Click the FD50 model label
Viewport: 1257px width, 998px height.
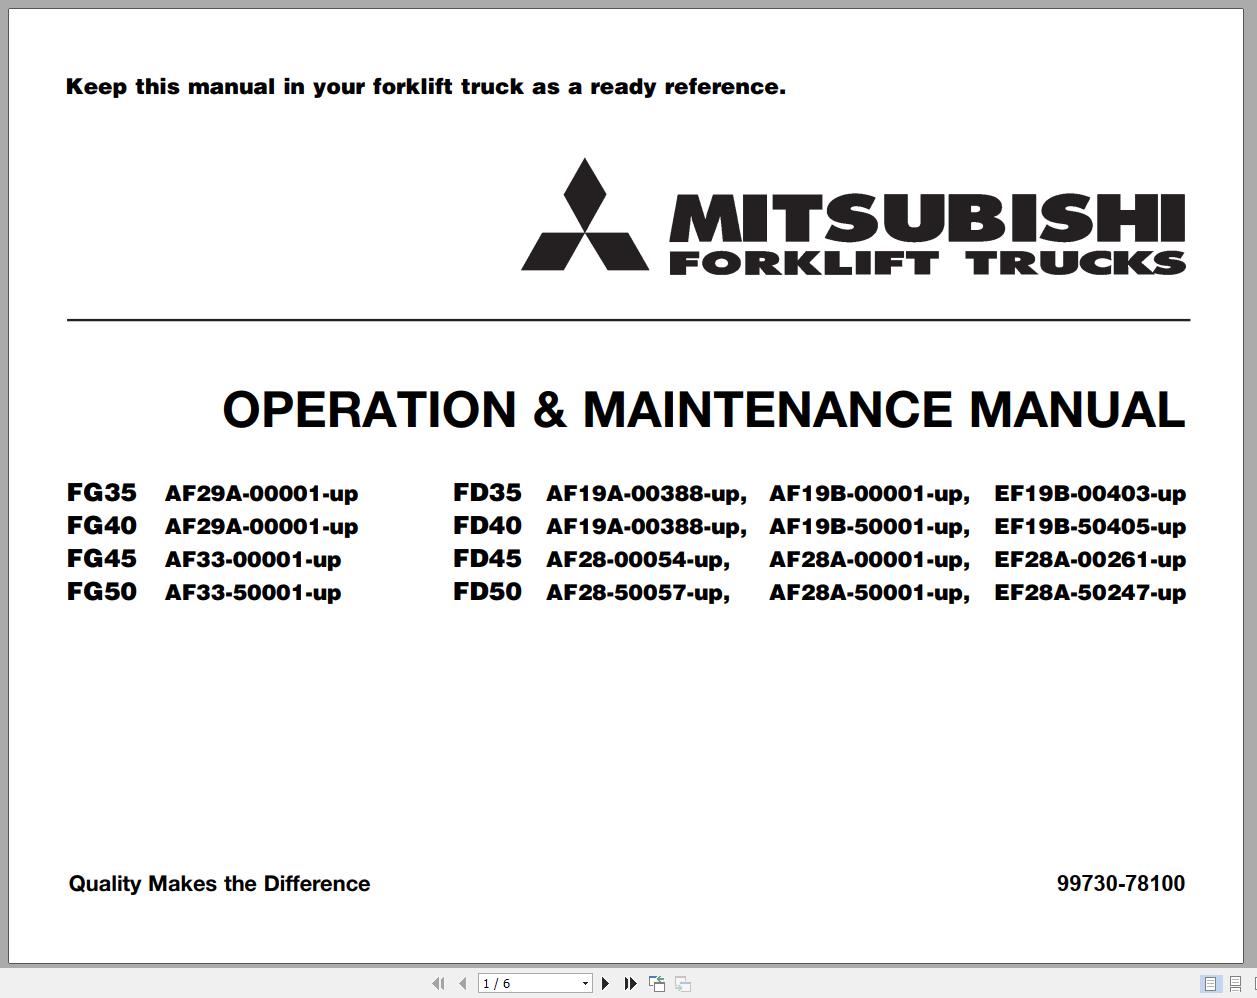pyautogui.click(x=488, y=592)
